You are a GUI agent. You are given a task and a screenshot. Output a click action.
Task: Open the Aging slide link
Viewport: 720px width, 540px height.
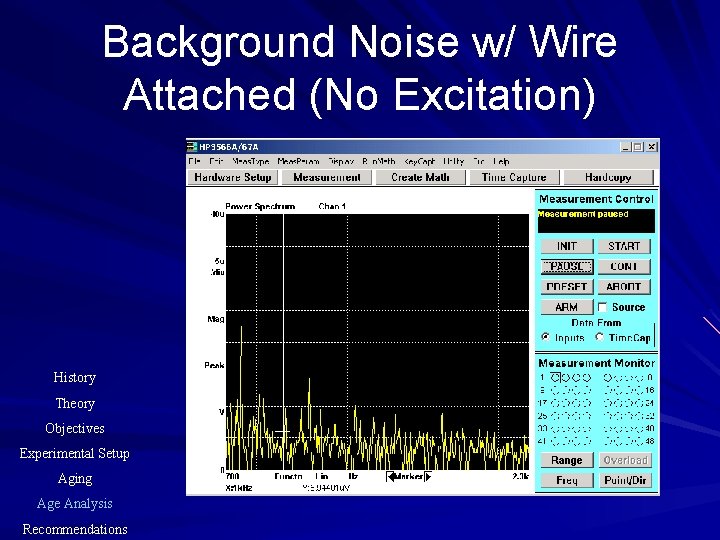[75, 479]
